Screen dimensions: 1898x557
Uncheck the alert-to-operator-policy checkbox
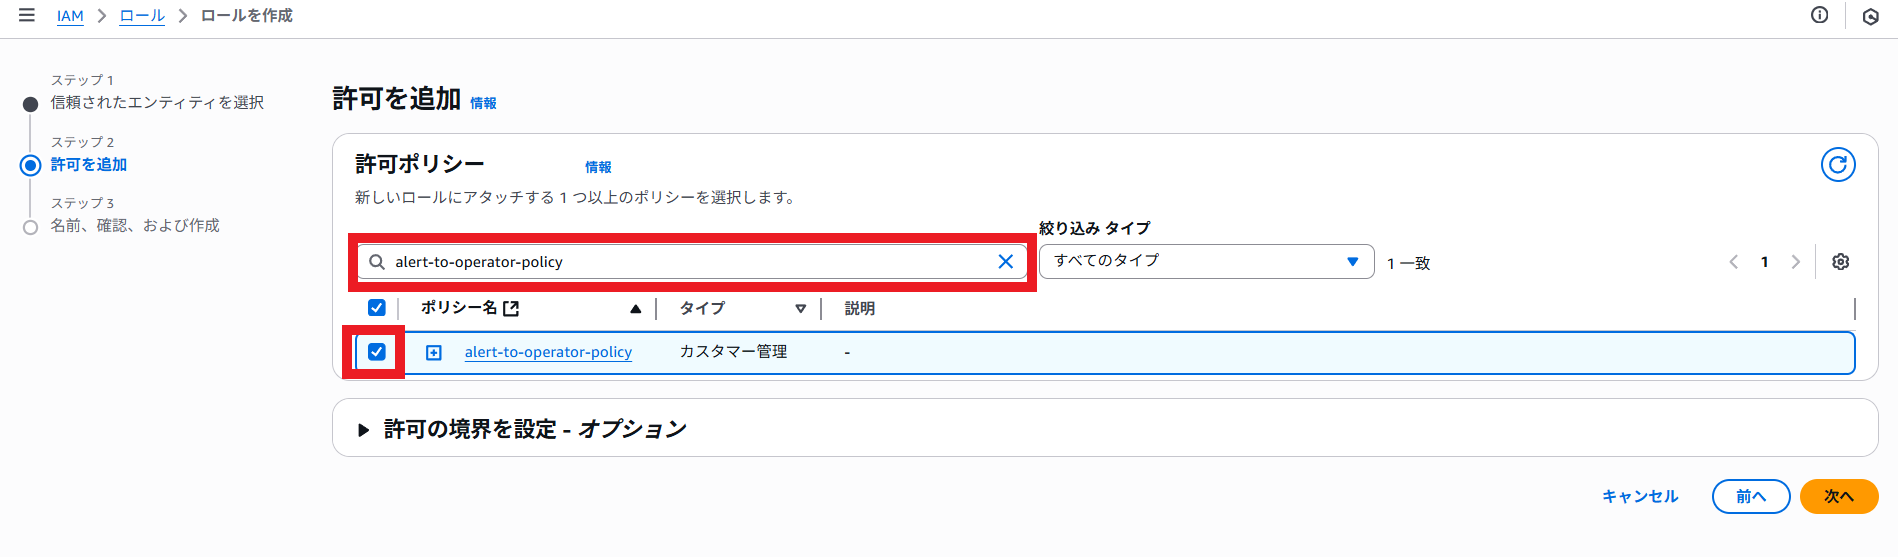377,352
